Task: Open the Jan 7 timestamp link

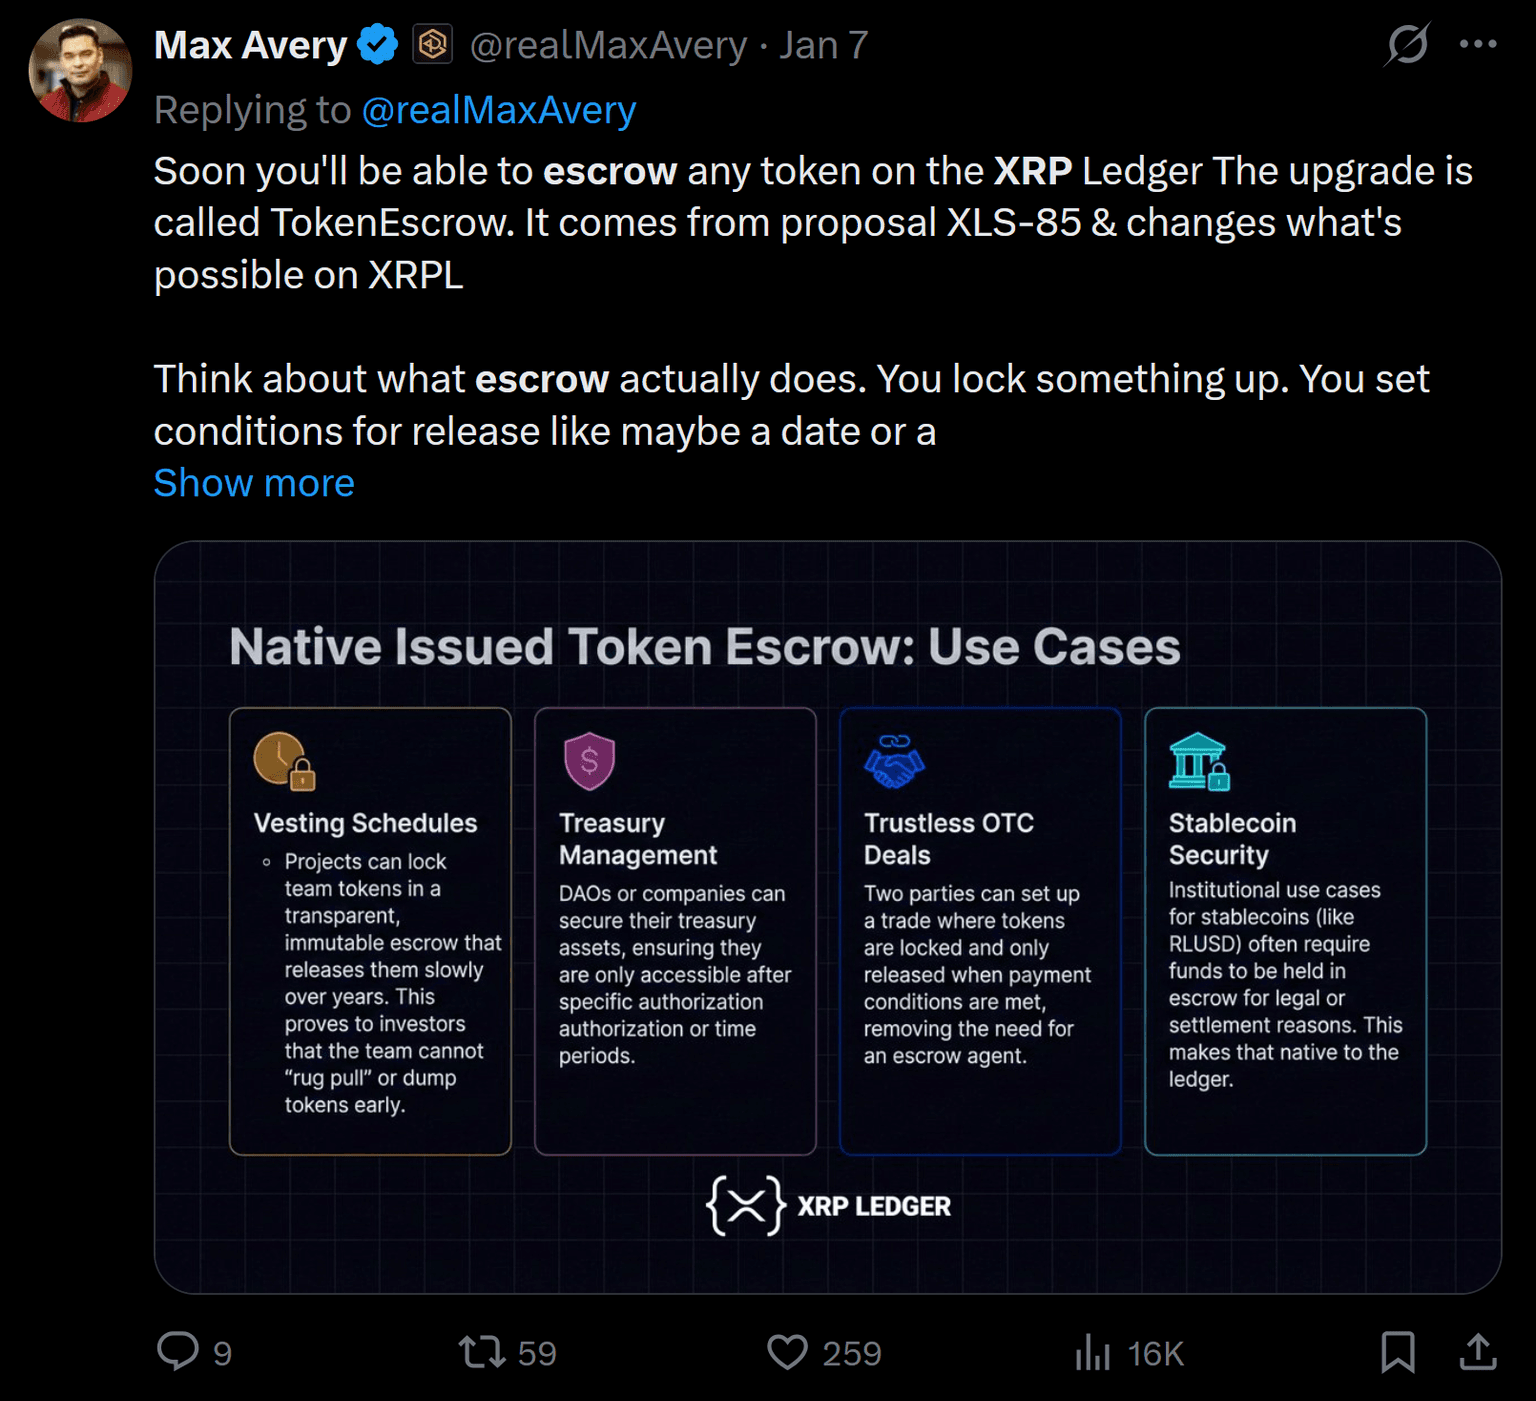Action: pos(823,45)
